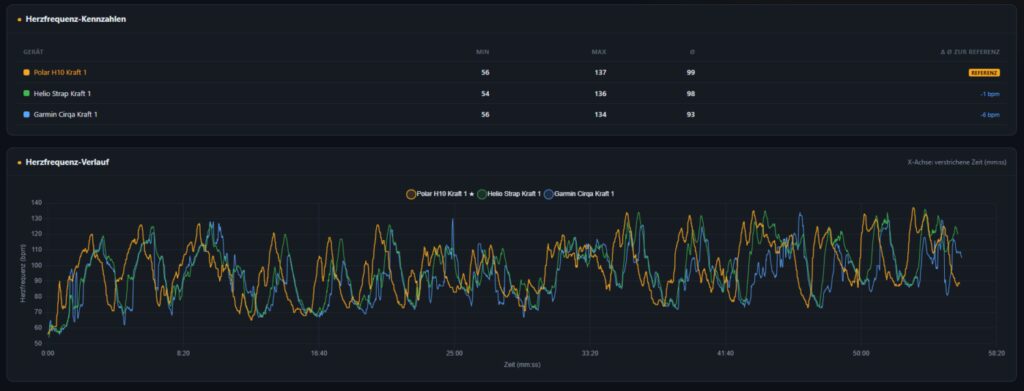The height and width of the screenshot is (391, 1024).
Task: Click the green Helio Strap color square
Action: click(26, 93)
